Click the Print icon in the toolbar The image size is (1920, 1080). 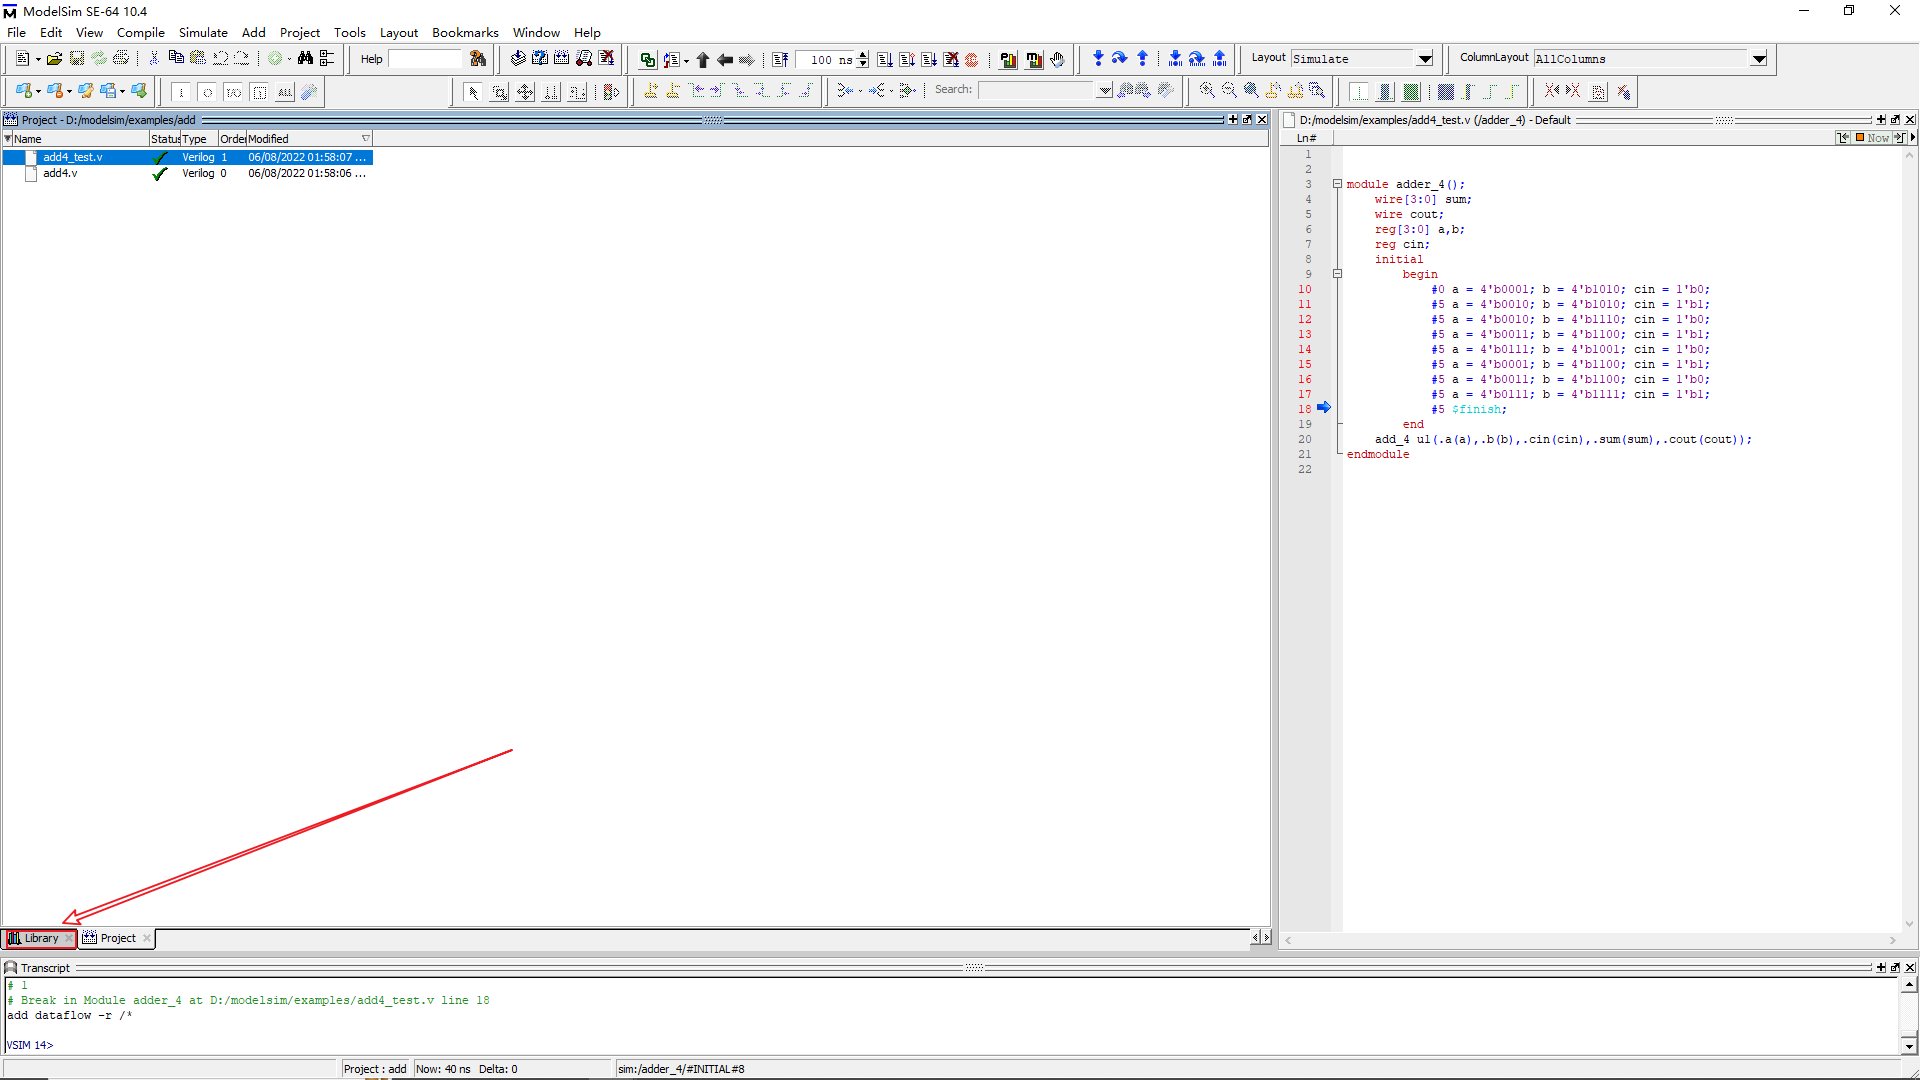click(121, 59)
